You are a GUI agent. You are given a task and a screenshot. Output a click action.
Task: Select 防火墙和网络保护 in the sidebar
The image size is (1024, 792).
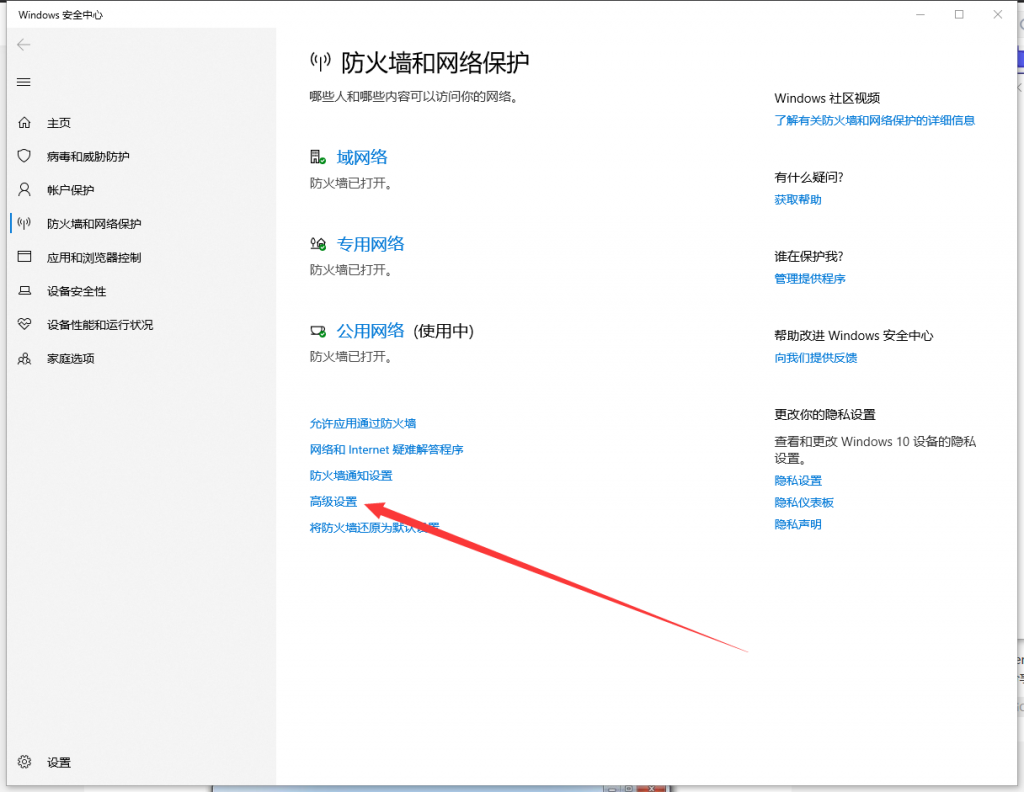93,224
